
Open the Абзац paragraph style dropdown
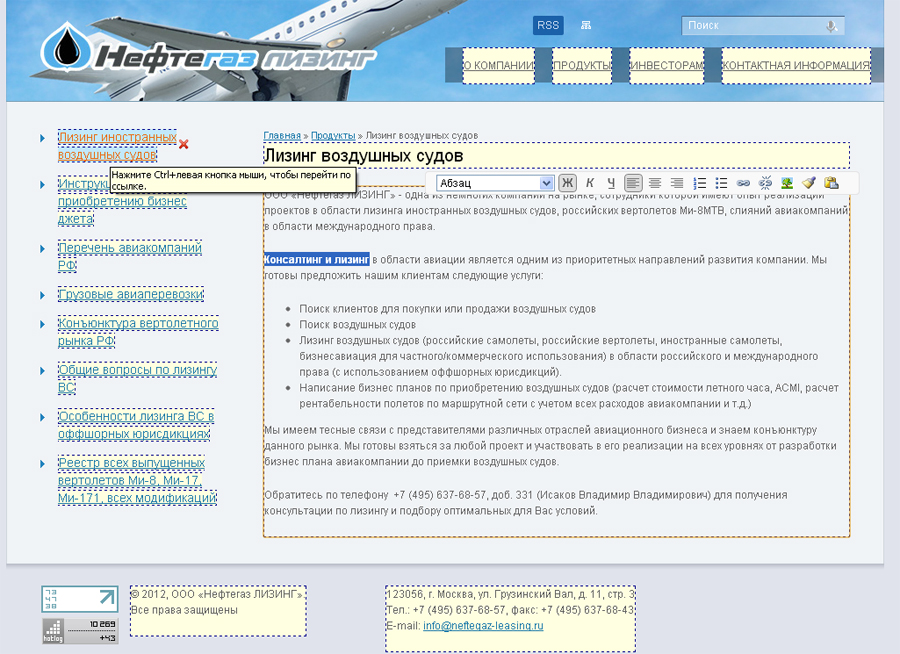495,183
